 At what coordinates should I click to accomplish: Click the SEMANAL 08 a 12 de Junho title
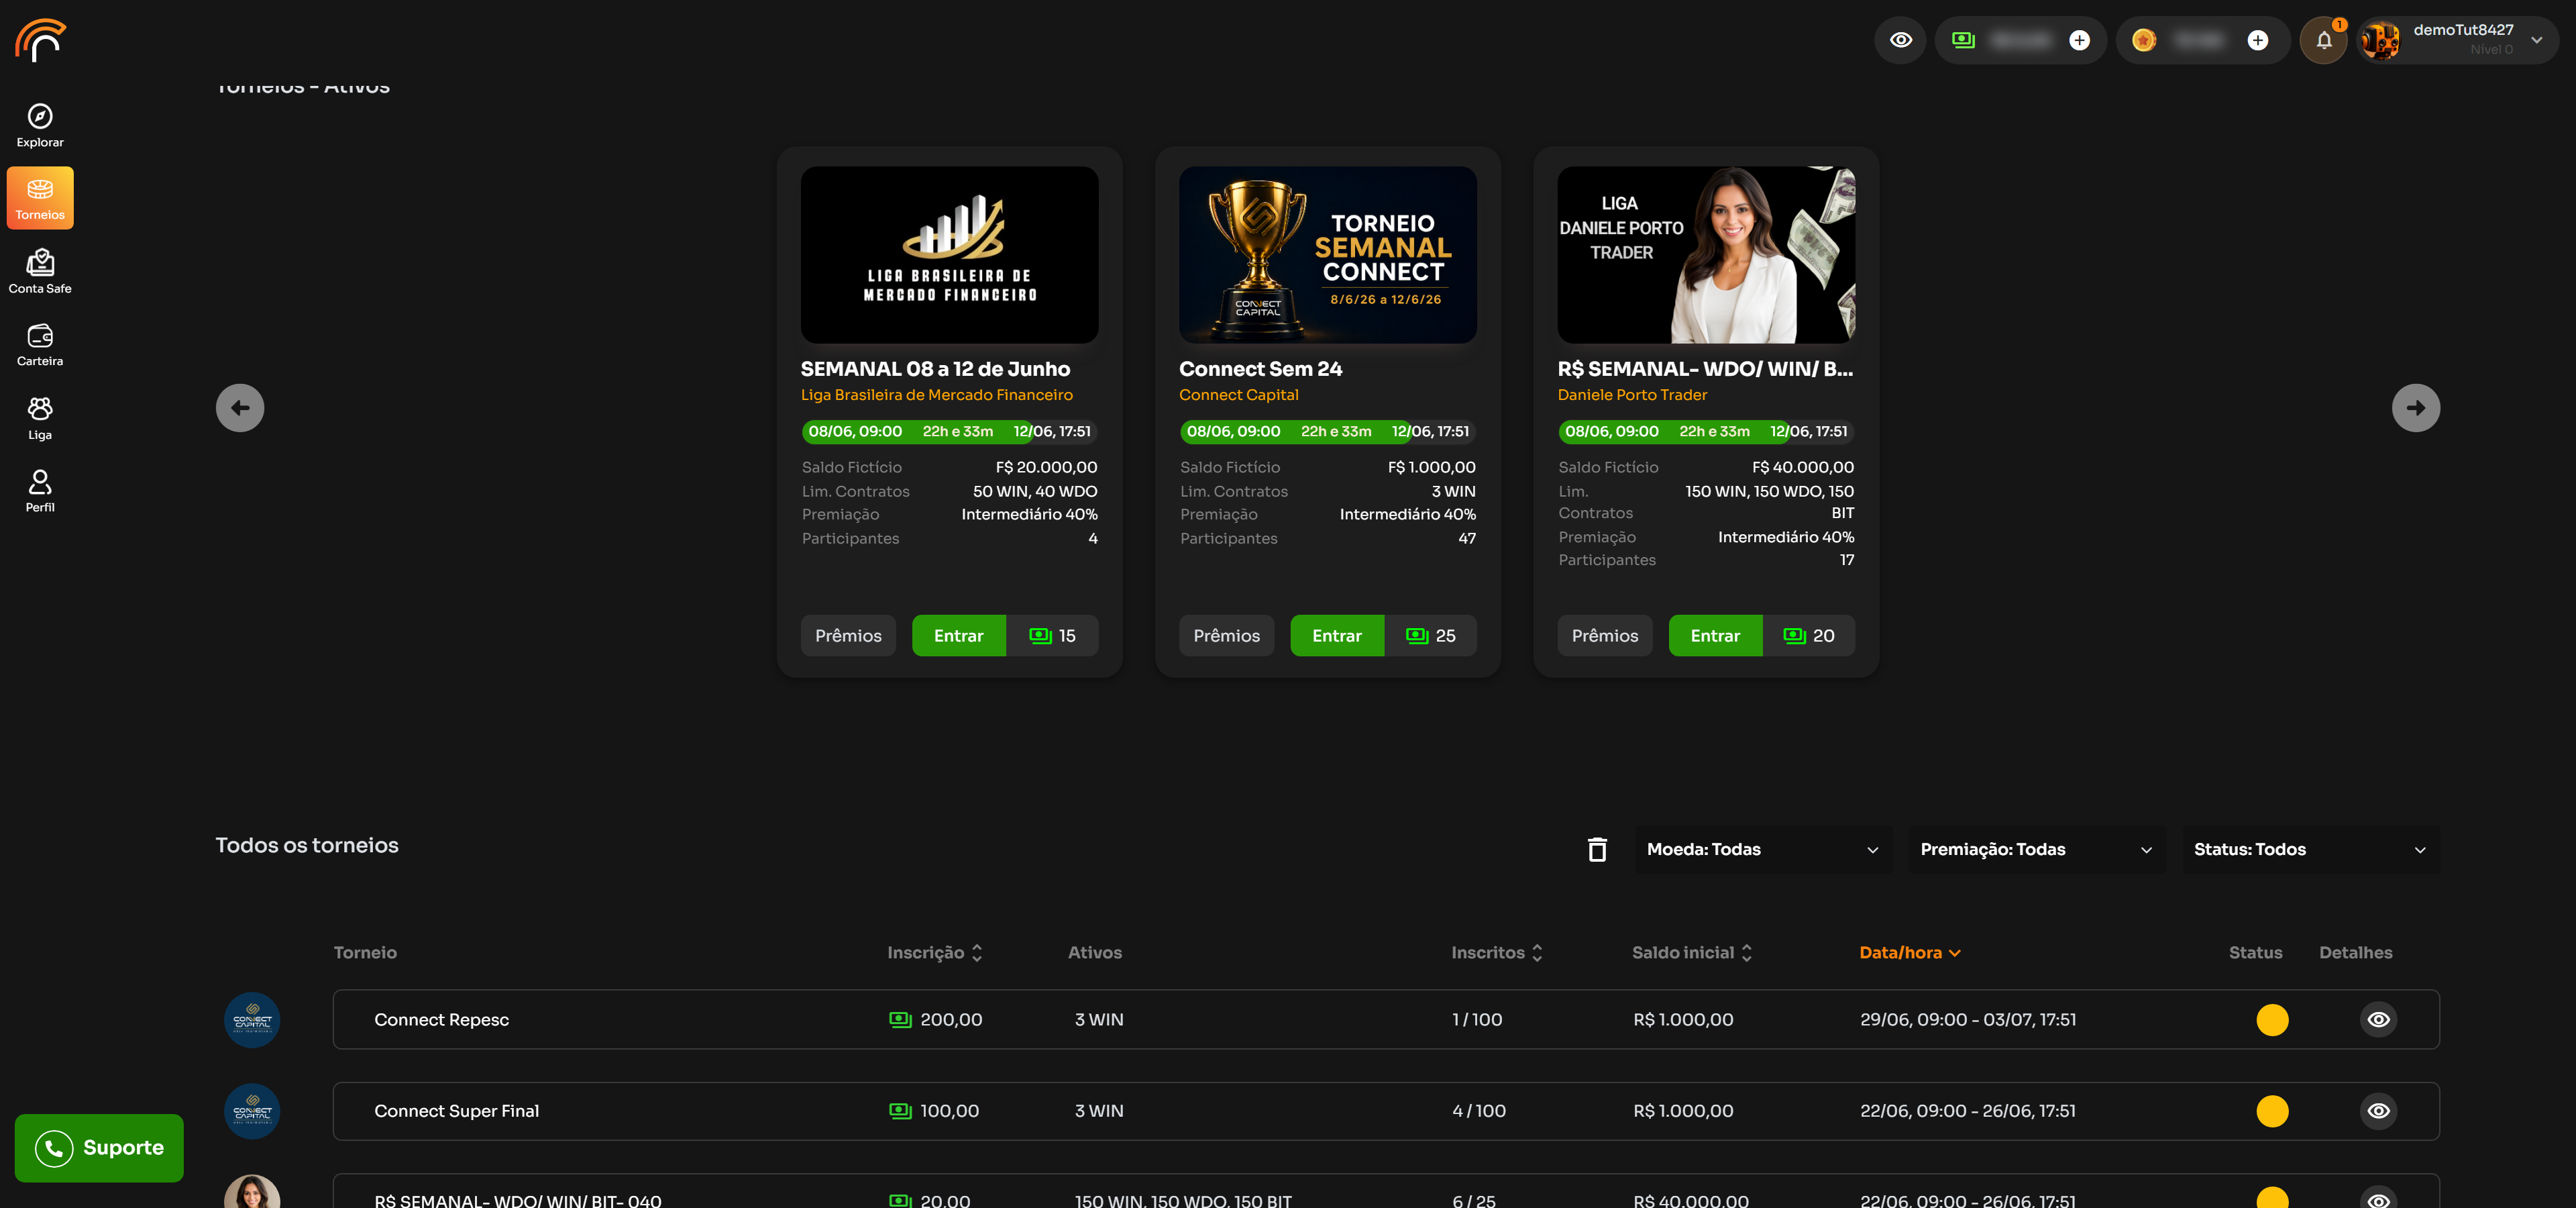click(935, 369)
